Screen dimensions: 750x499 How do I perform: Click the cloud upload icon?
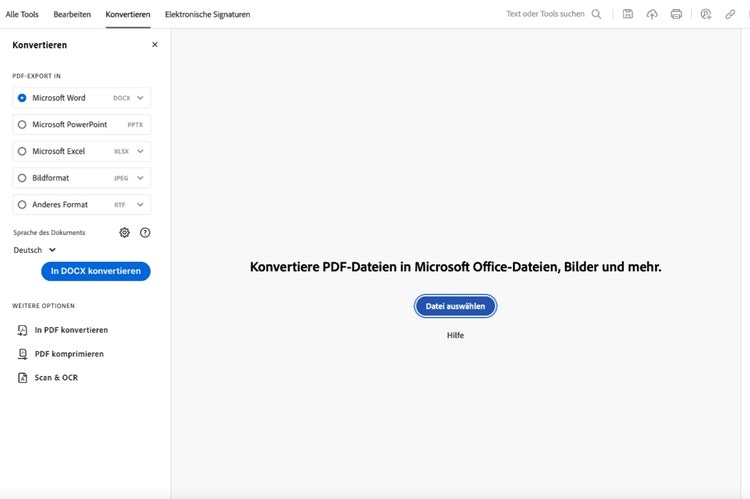click(x=652, y=14)
